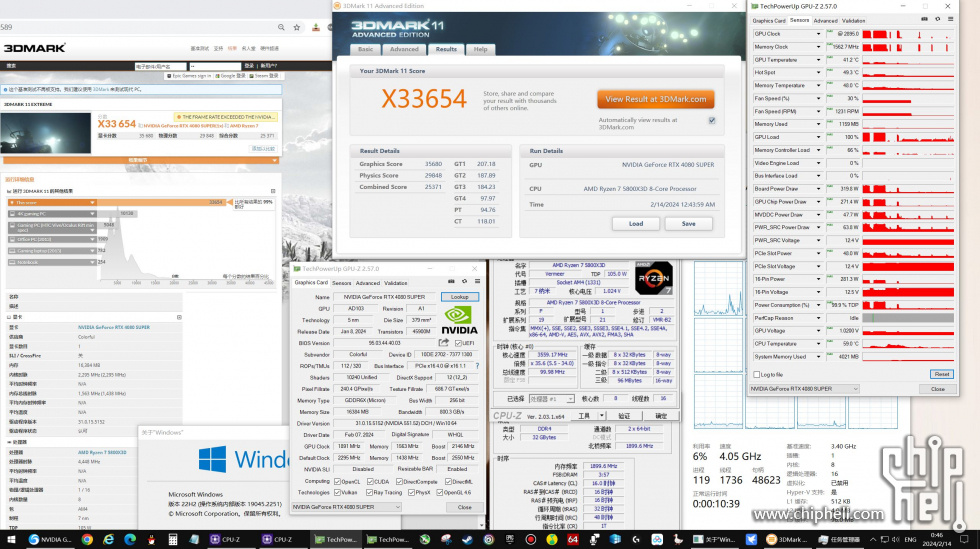This screenshot has width=980, height=549.
Task: Open Internet Explorer from the taskbar
Action: pos(109,539)
